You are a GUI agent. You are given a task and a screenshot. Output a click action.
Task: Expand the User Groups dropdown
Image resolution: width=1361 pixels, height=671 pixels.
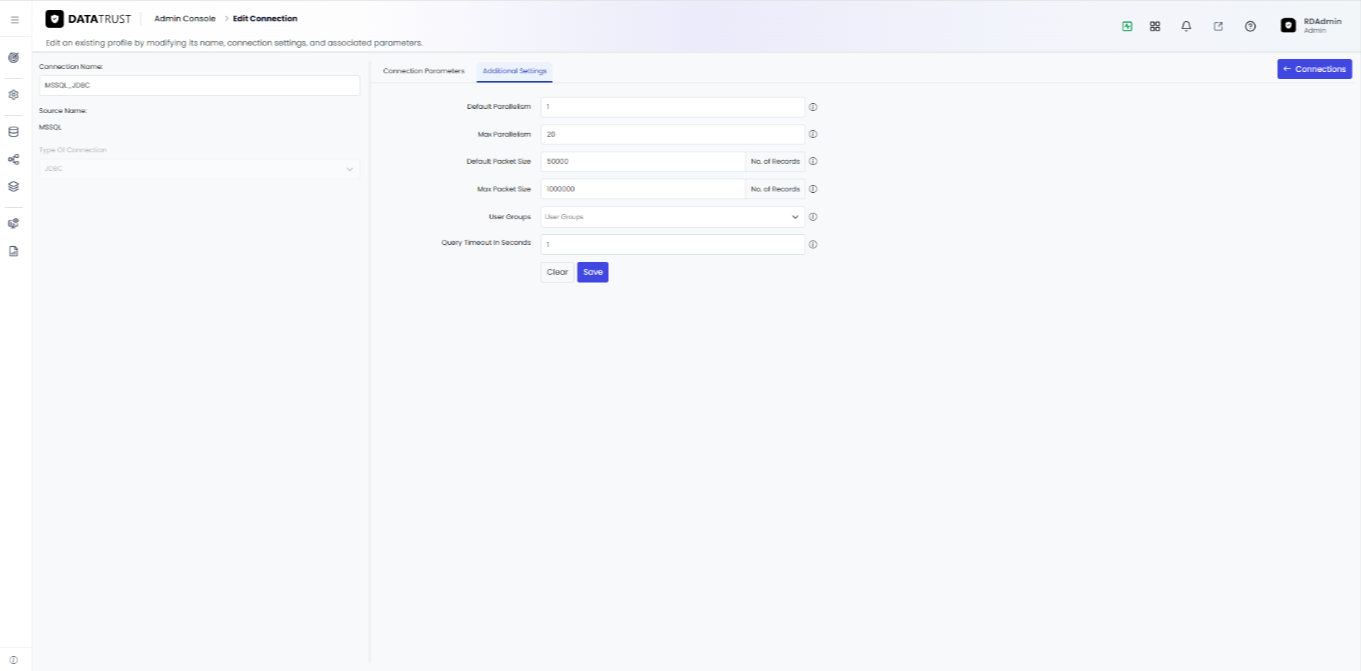[x=672, y=217]
